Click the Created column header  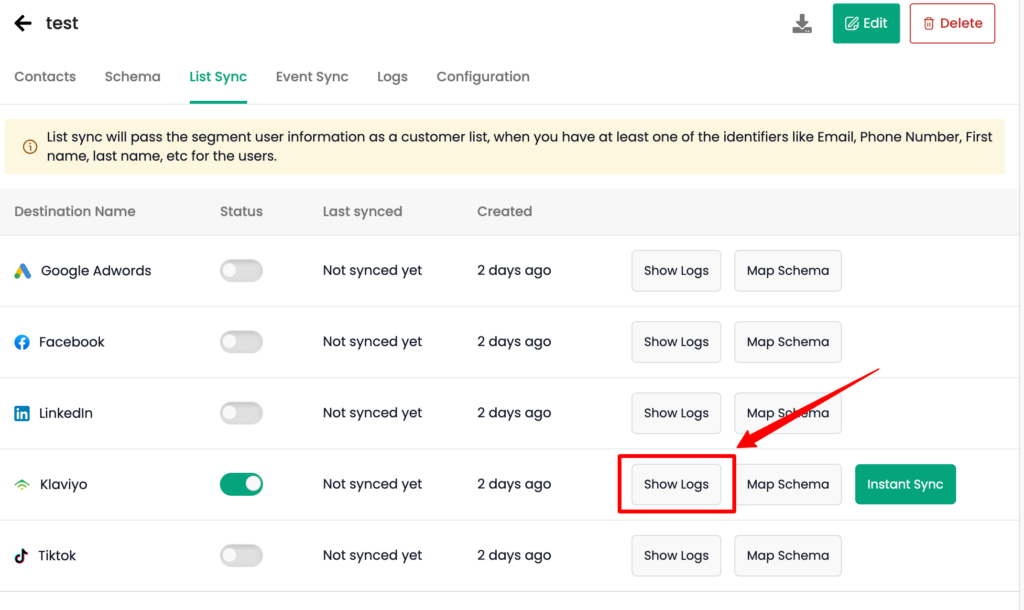(x=505, y=212)
